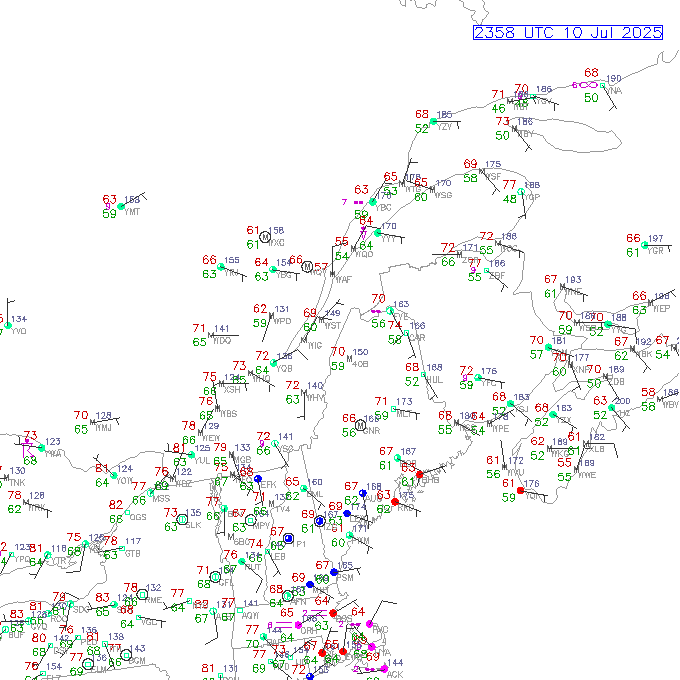
Task: Click the AQW station label
Action: pyautogui.click(x=251, y=615)
